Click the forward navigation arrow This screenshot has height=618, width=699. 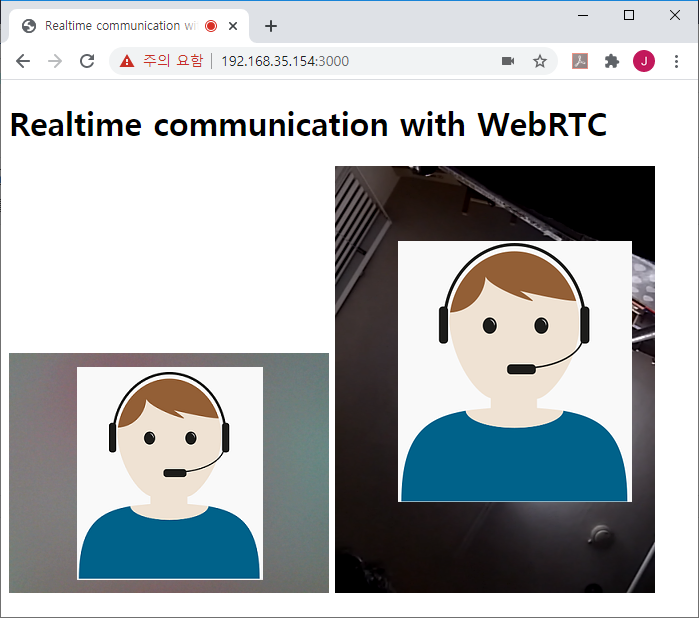(x=55, y=61)
